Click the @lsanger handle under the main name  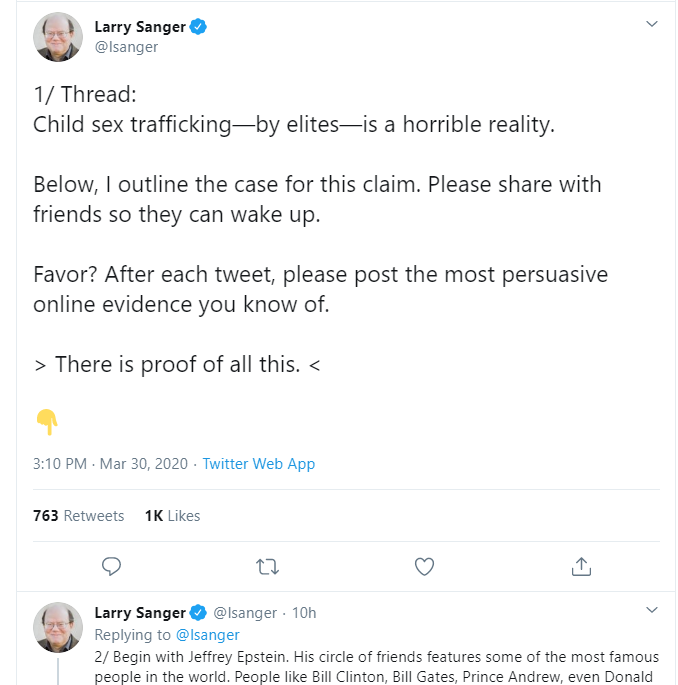(126, 46)
